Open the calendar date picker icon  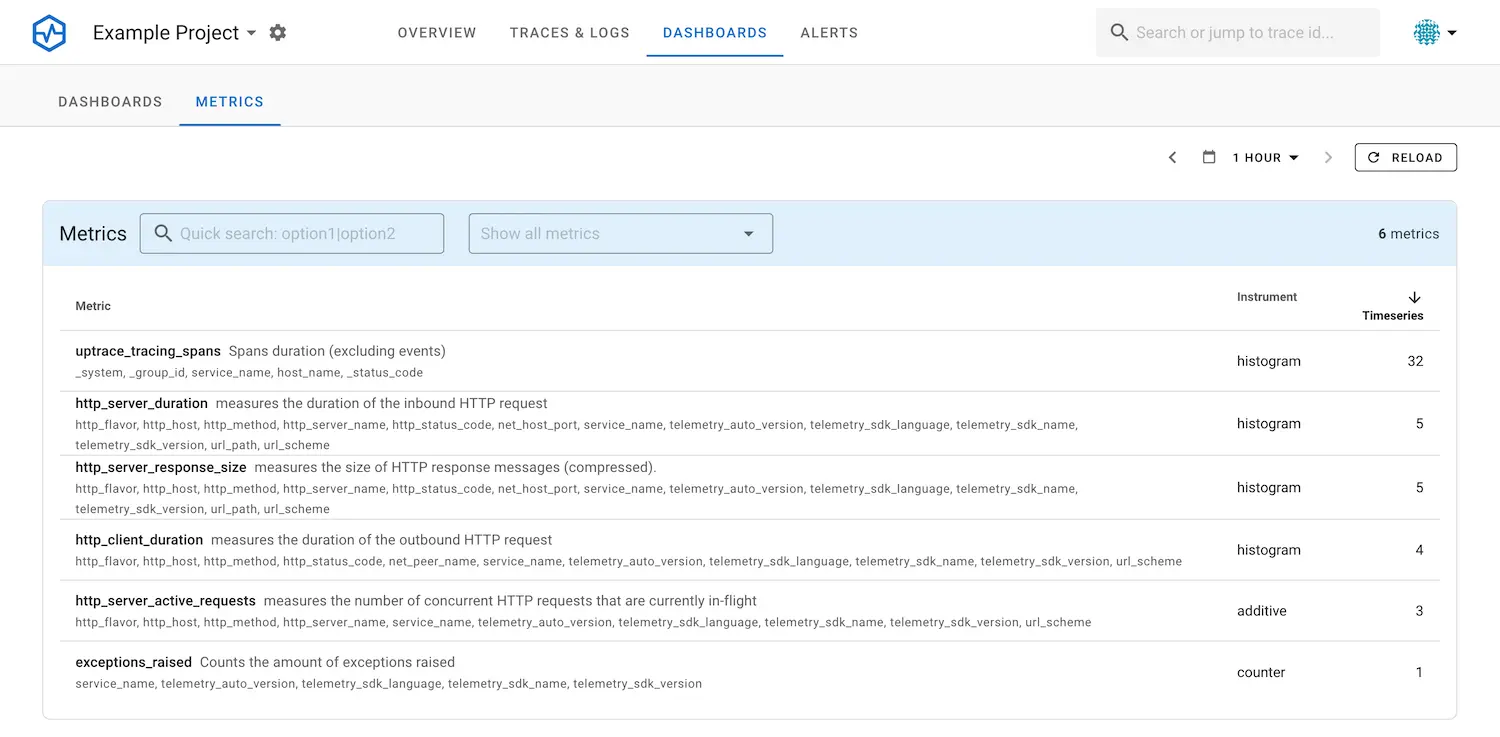click(x=1209, y=158)
